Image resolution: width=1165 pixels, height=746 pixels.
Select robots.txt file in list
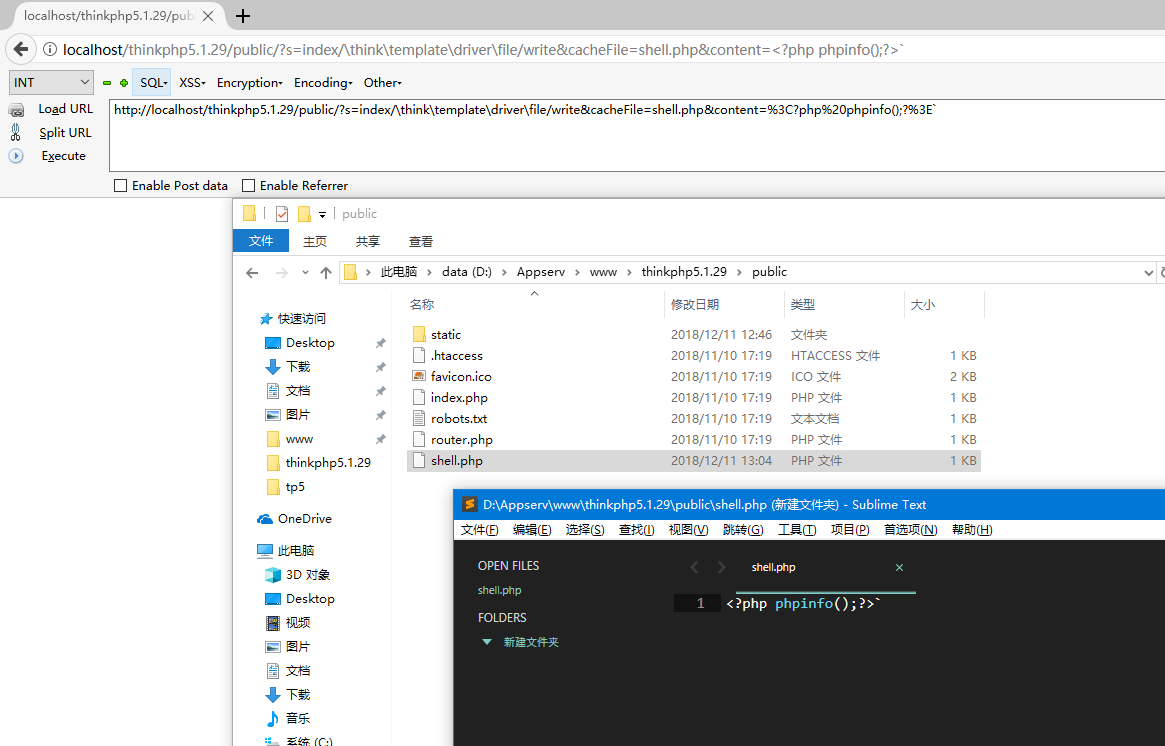458,418
